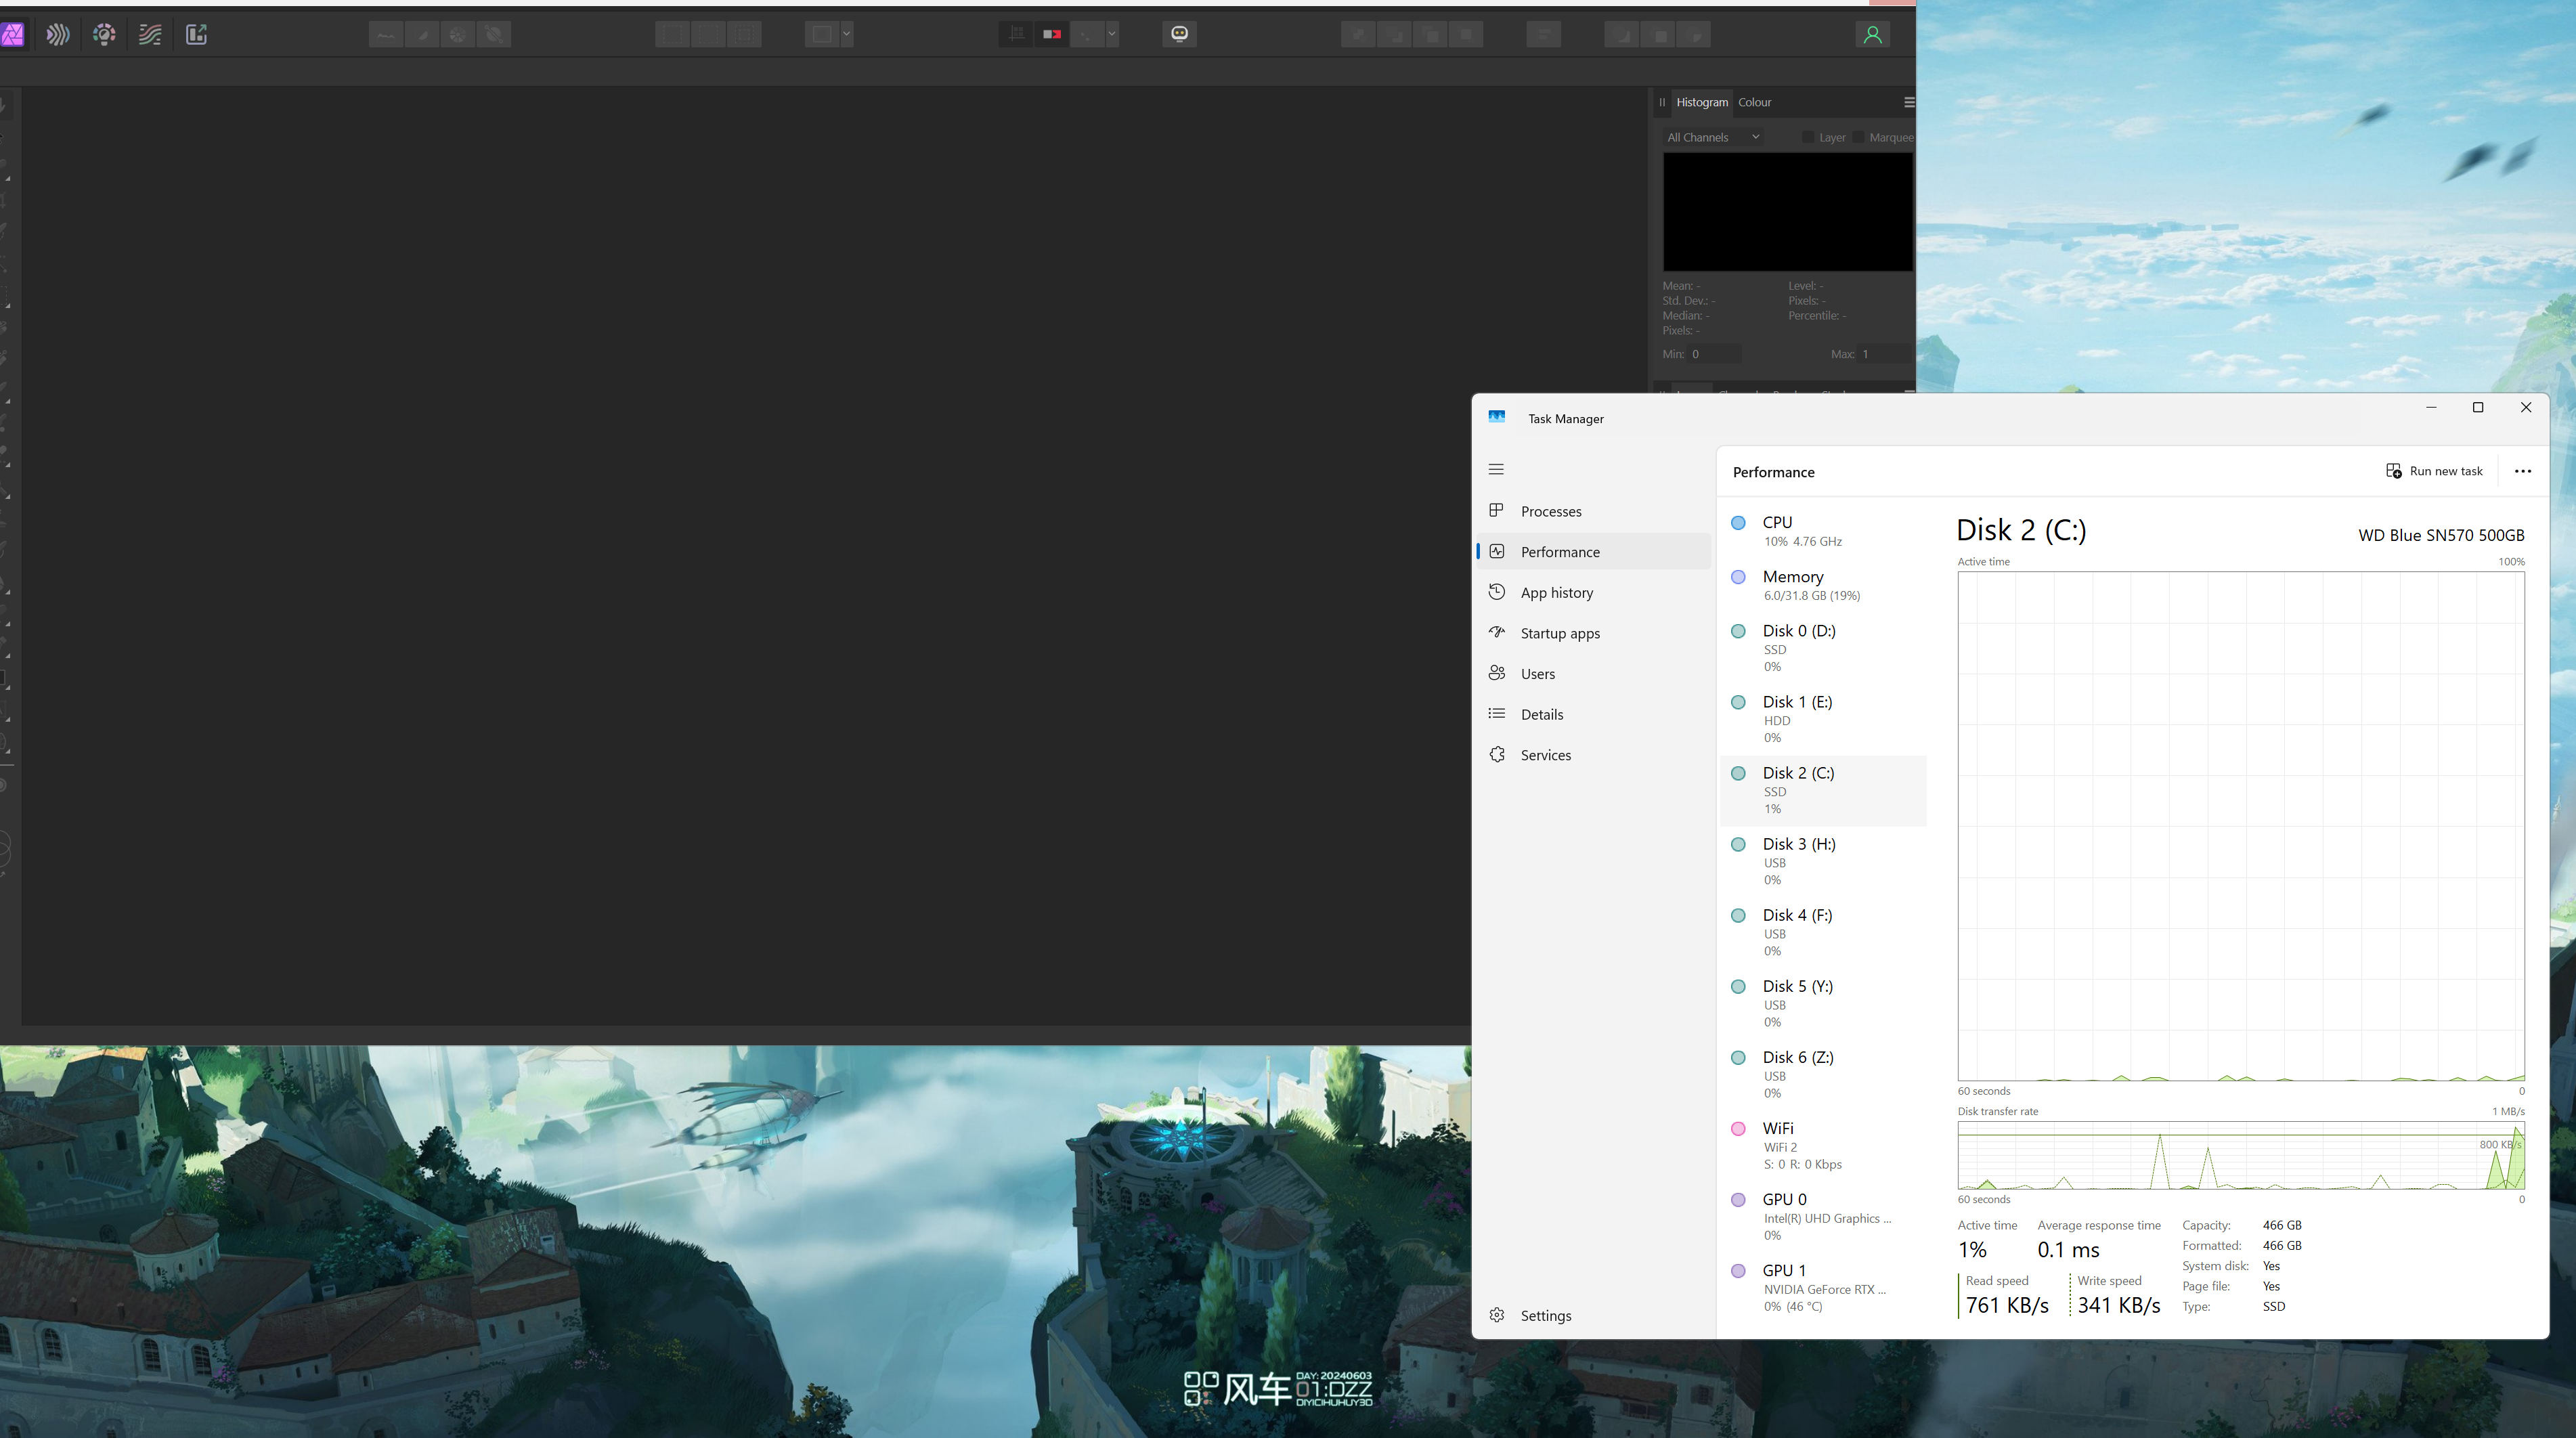Click the histogram Min value field
This screenshot has width=2576, height=1438.
click(x=1715, y=354)
